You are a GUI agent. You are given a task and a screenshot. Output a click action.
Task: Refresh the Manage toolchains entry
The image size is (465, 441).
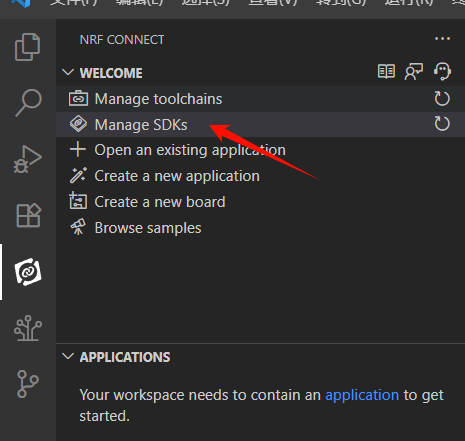coord(442,99)
